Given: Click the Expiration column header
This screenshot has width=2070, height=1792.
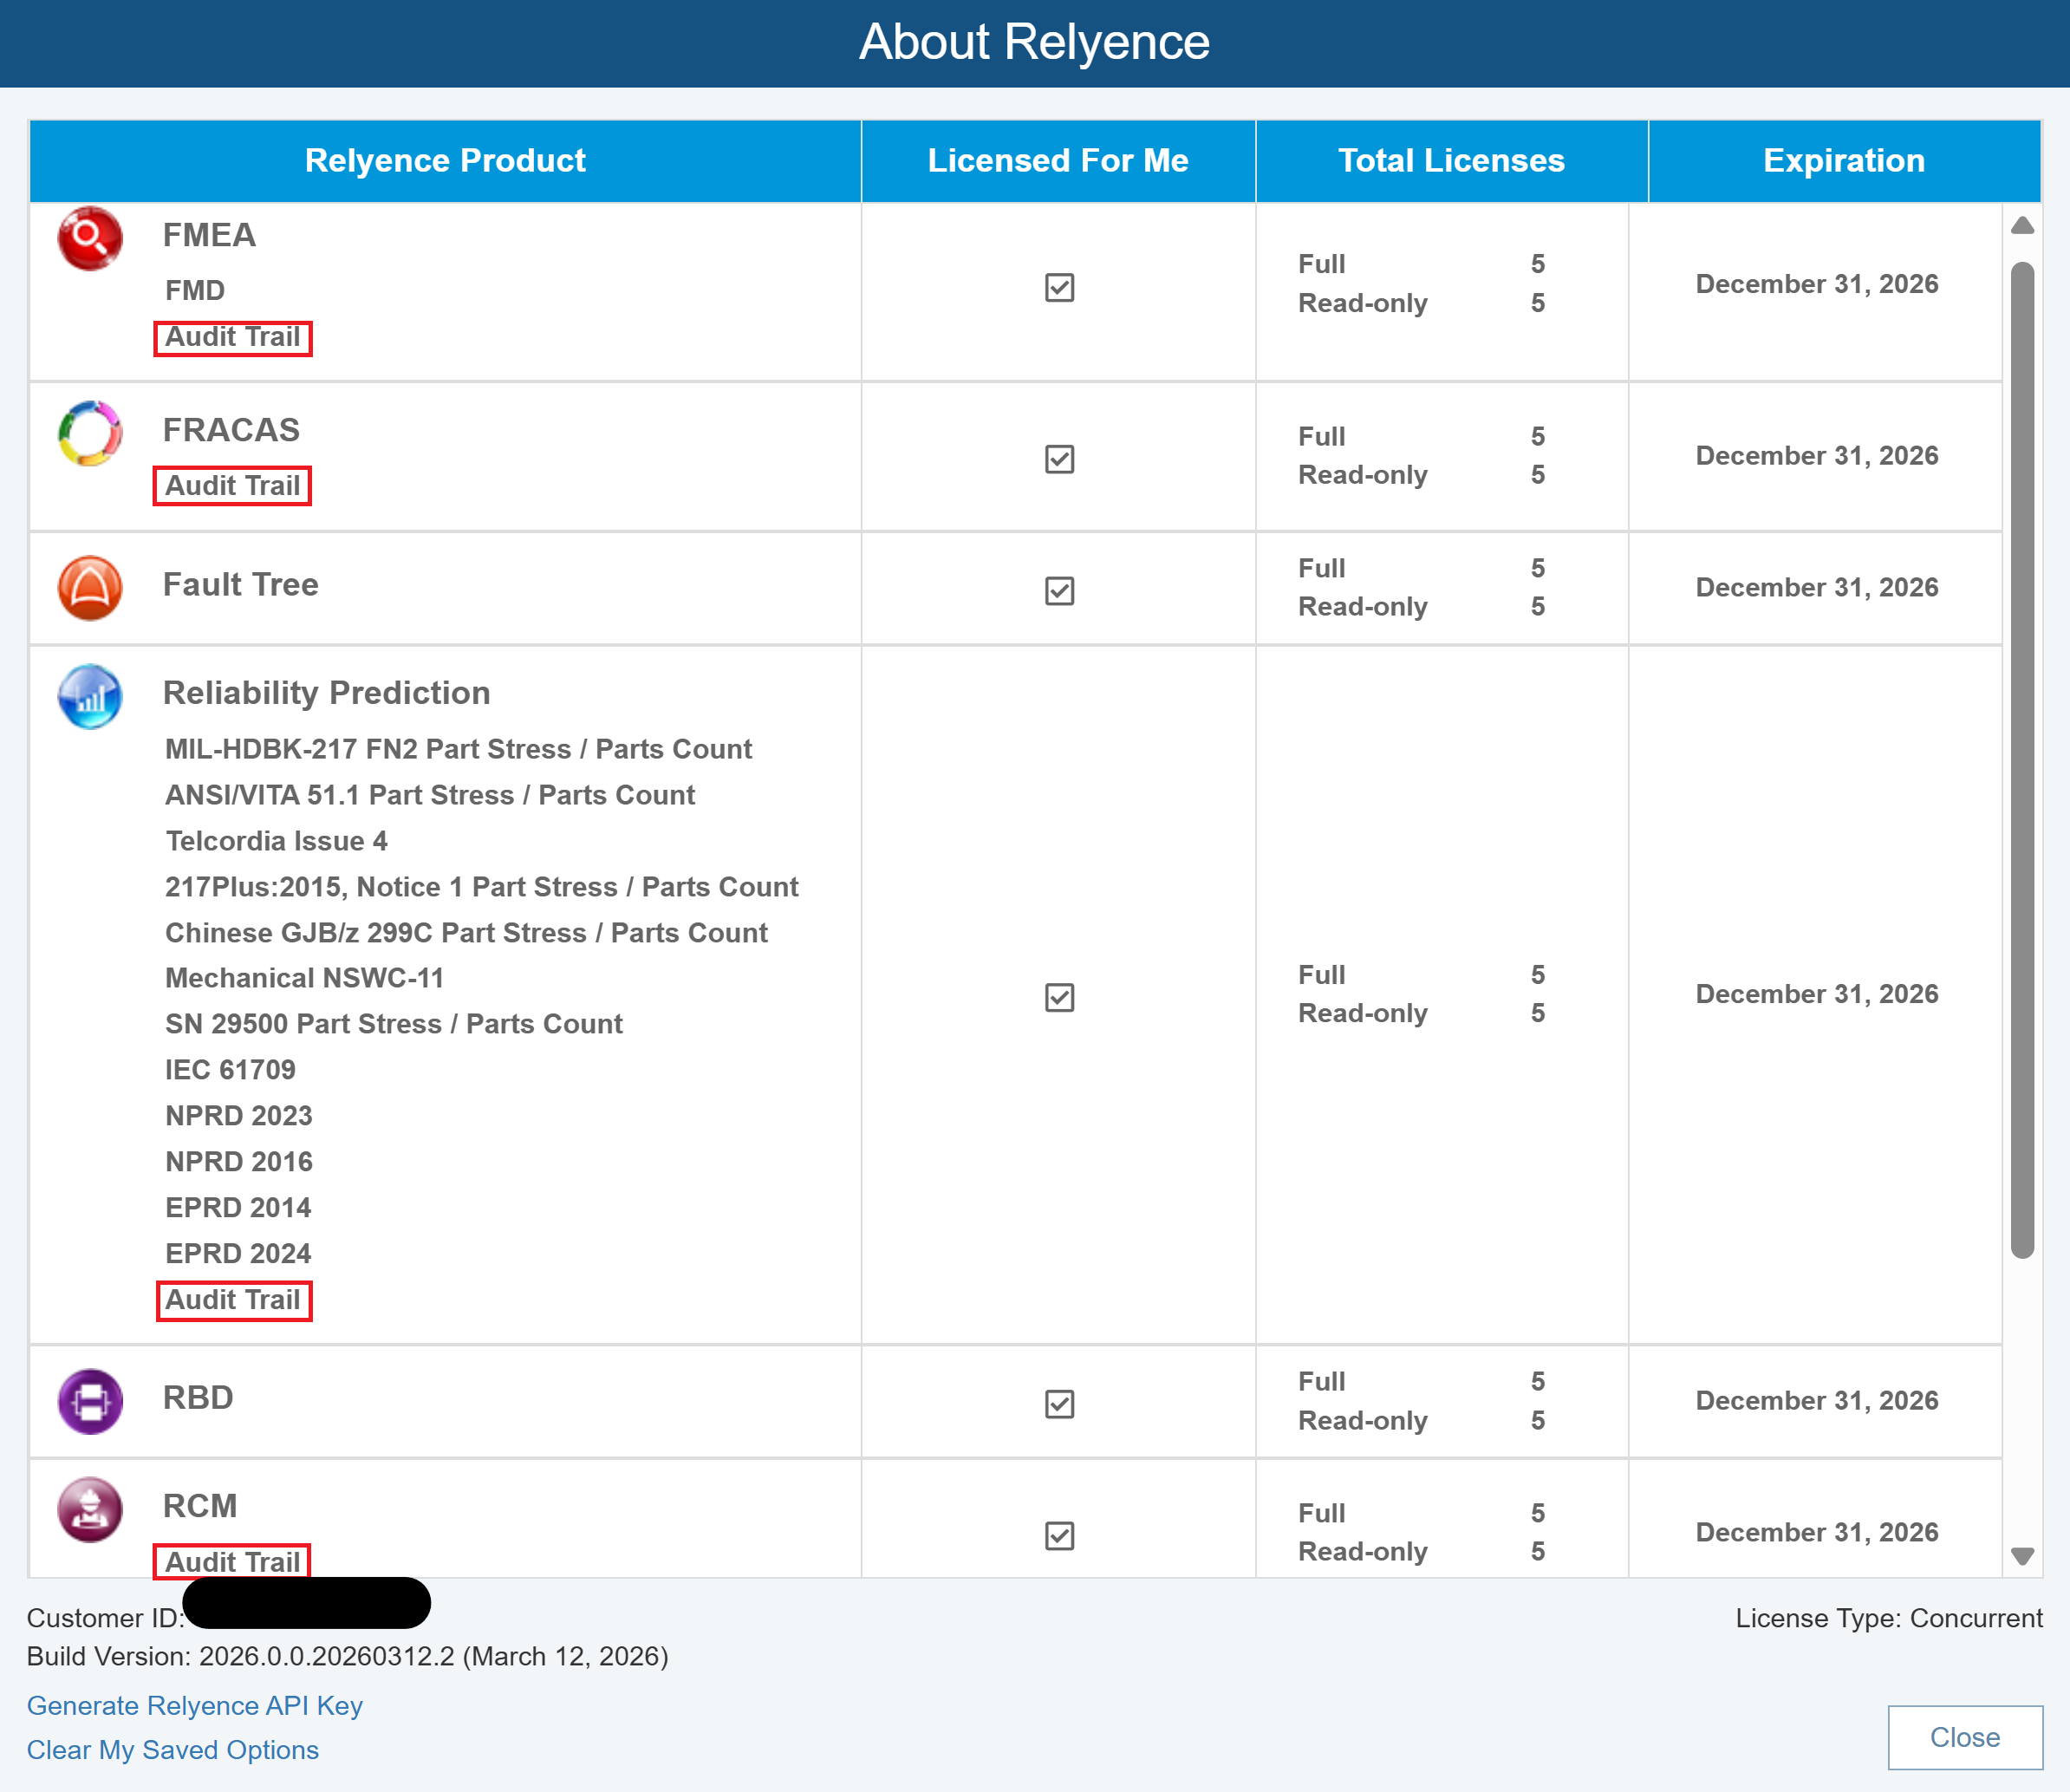Looking at the screenshot, I should tap(1843, 161).
